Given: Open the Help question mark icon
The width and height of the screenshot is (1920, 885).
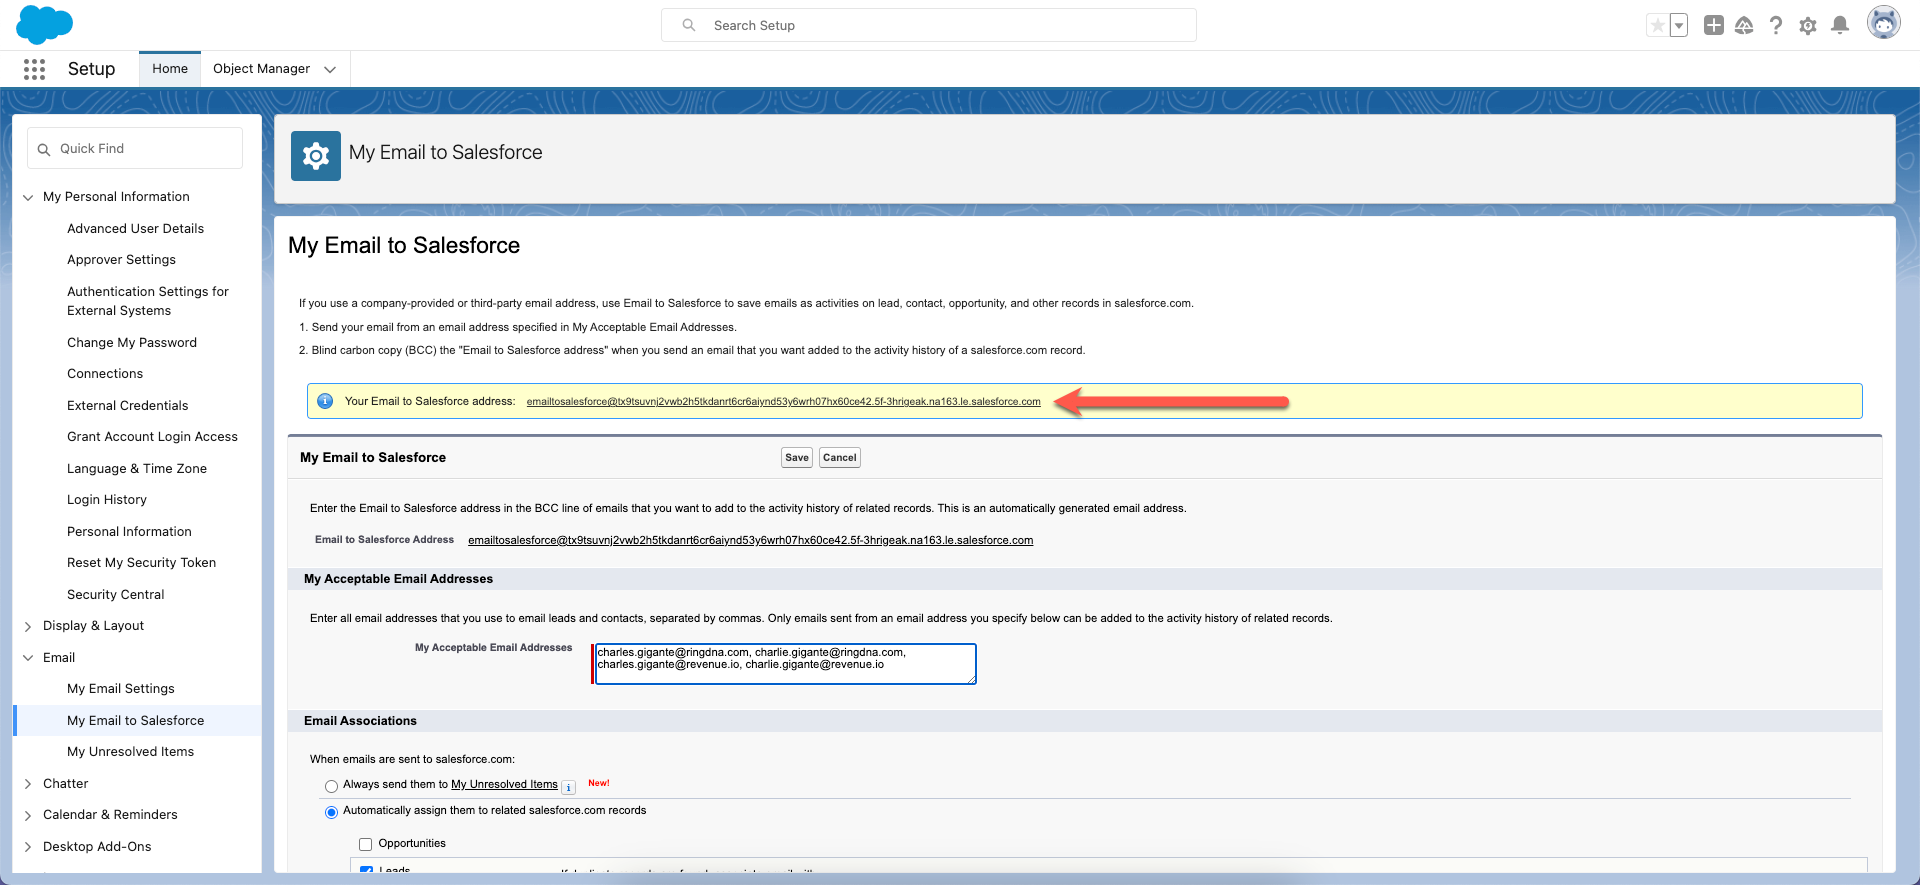Looking at the screenshot, I should 1775,26.
